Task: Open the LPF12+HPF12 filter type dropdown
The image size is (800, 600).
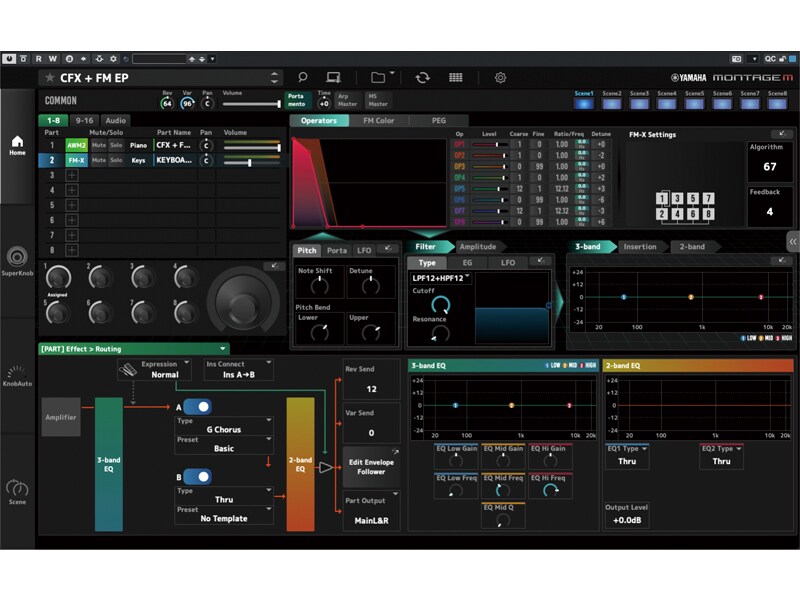Action: (441, 278)
